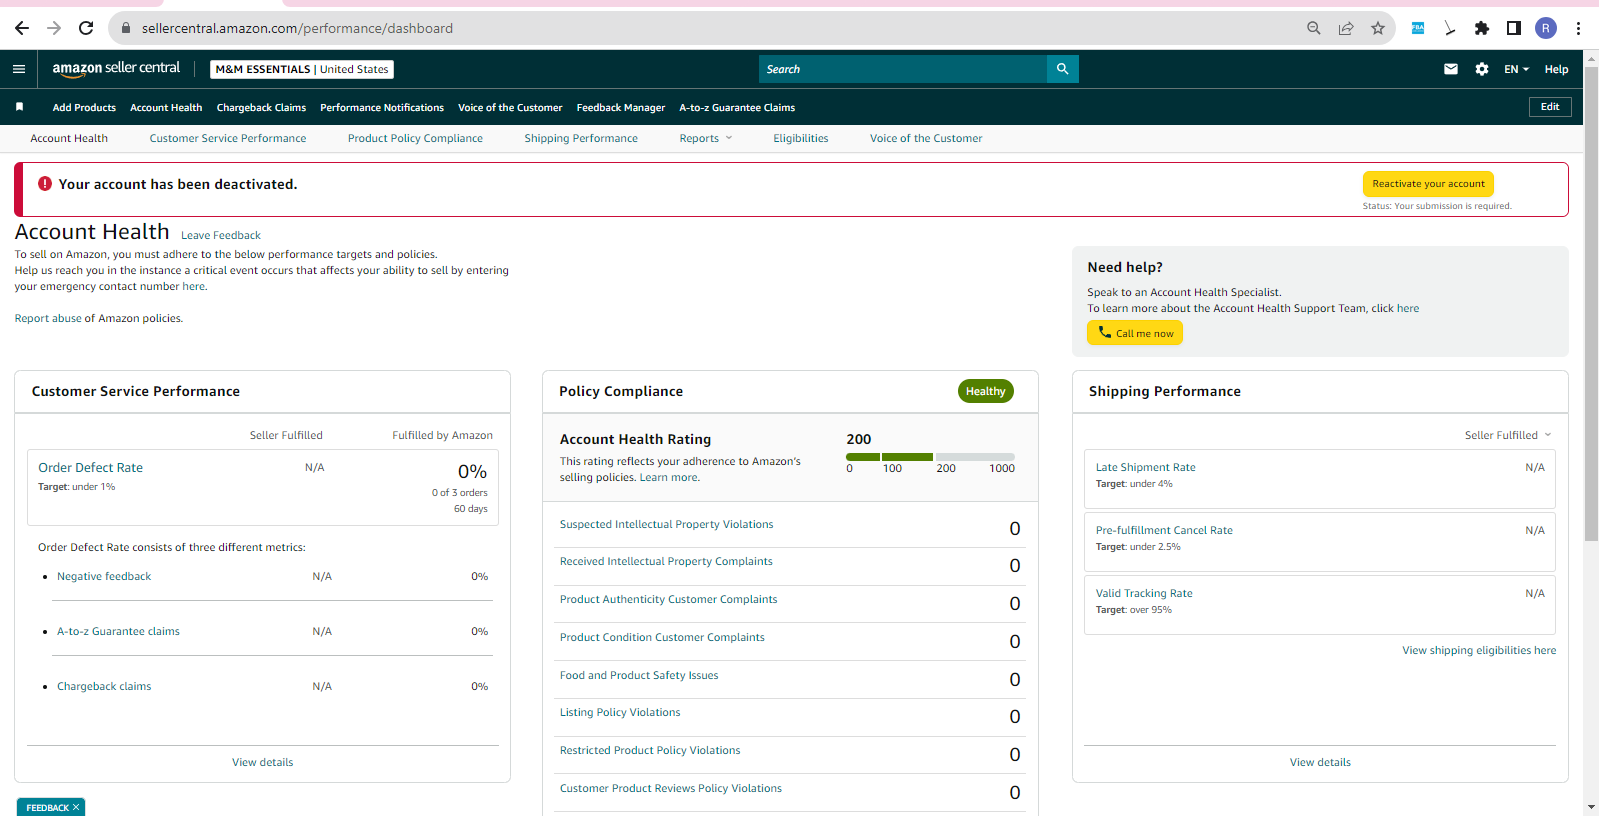This screenshot has height=816, width=1599.
Task: Open the Order Defect Rate link
Action: click(91, 468)
